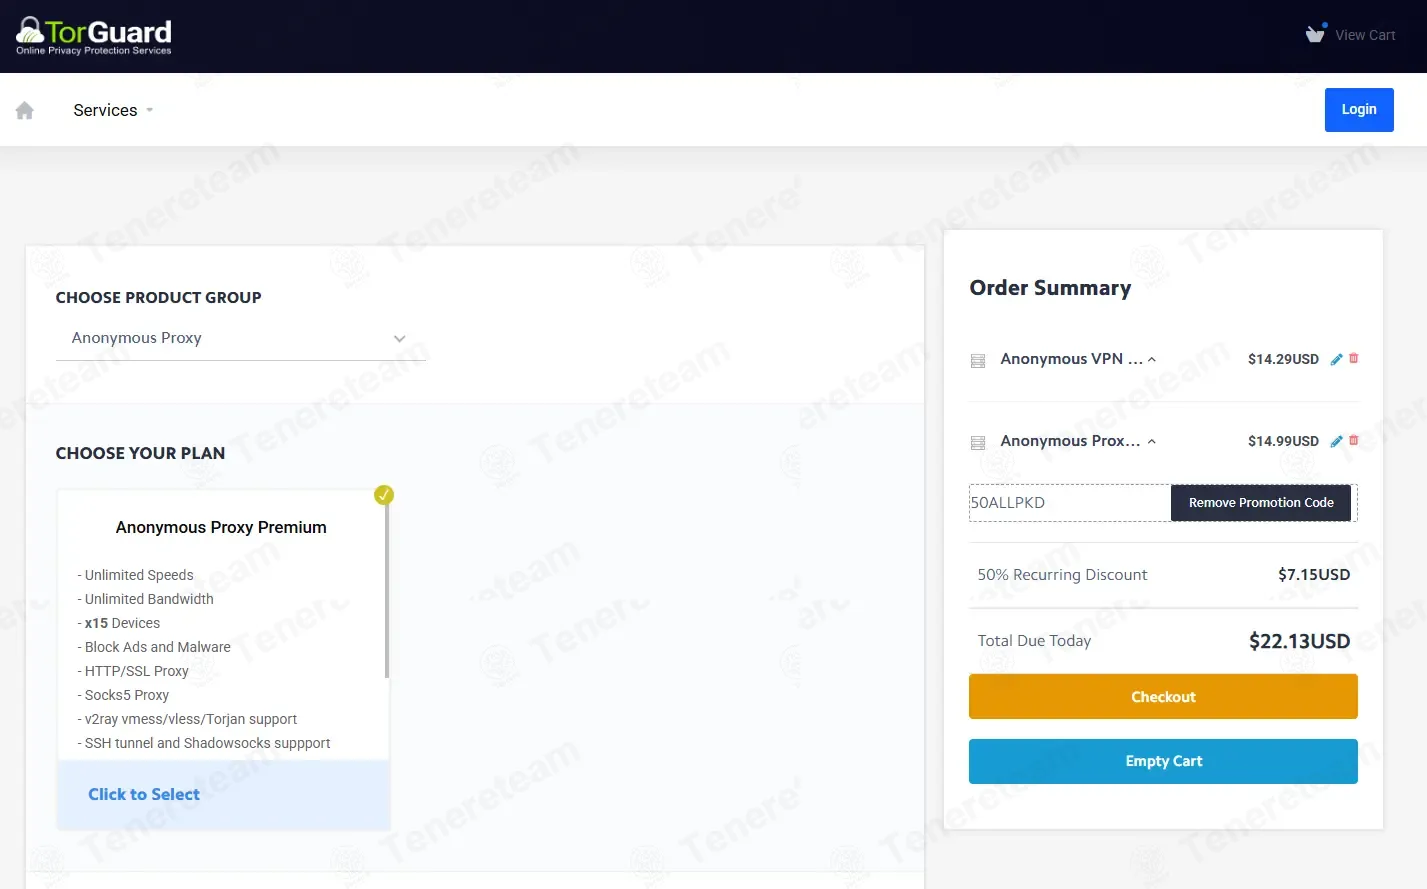Viewport: 1427px width, 889px height.
Task: Click the TorGuard logo
Action: click(x=94, y=36)
